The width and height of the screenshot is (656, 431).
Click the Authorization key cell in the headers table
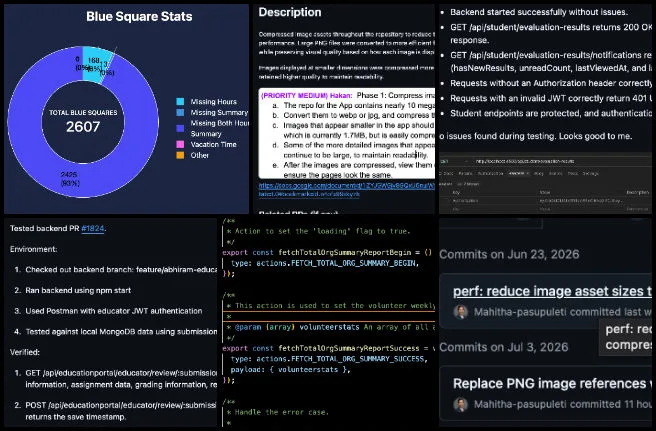(465, 201)
